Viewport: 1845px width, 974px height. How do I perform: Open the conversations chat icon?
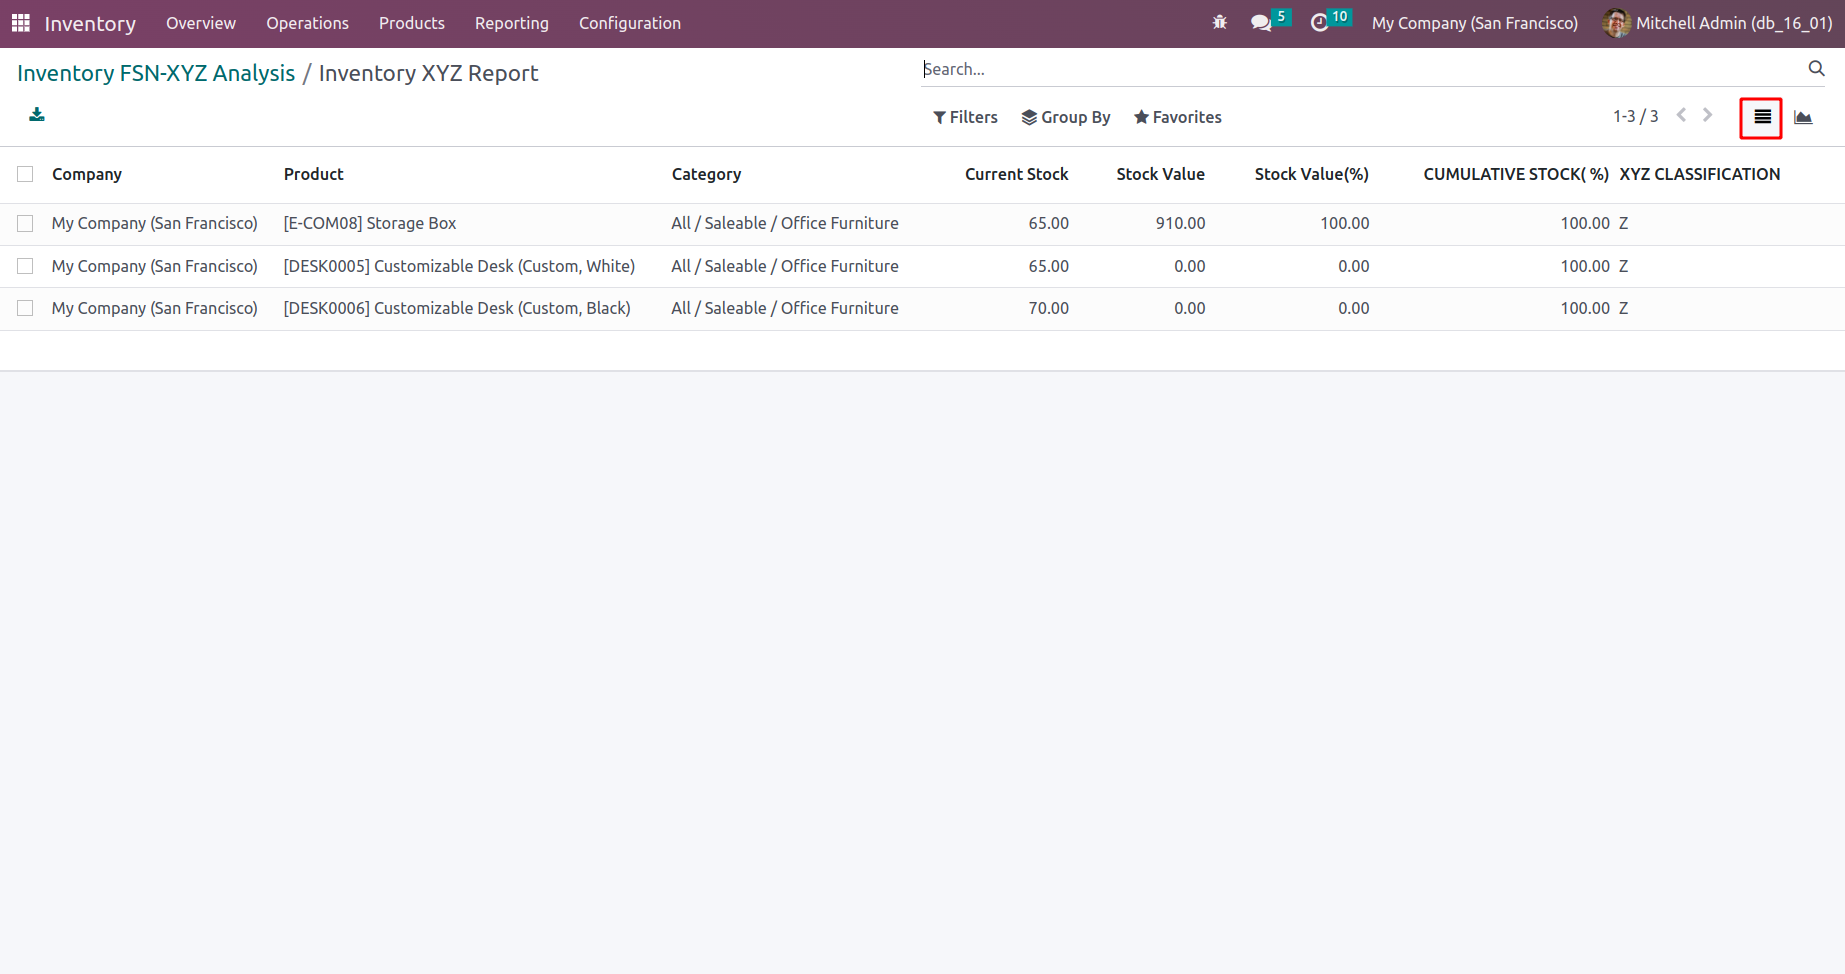[1262, 22]
